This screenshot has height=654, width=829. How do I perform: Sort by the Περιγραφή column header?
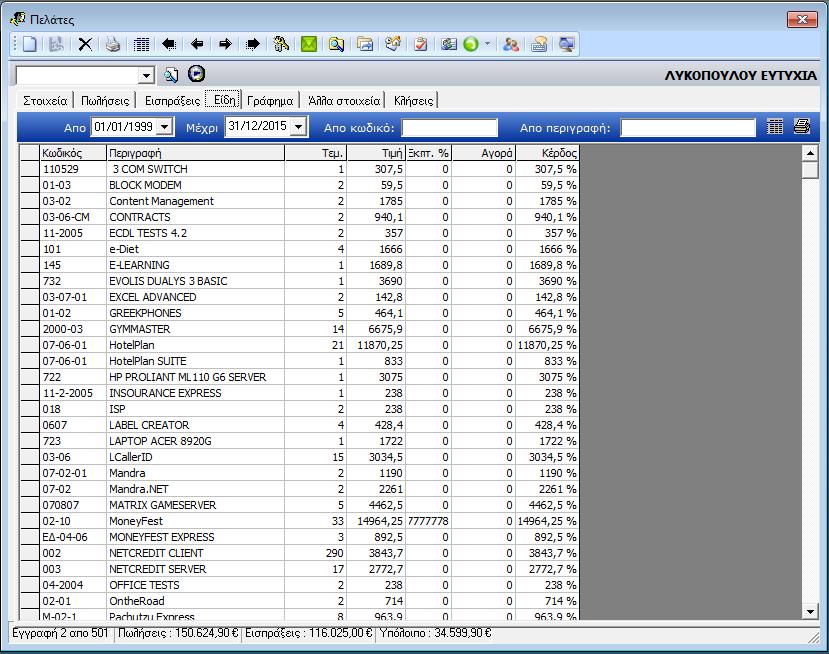pos(196,153)
